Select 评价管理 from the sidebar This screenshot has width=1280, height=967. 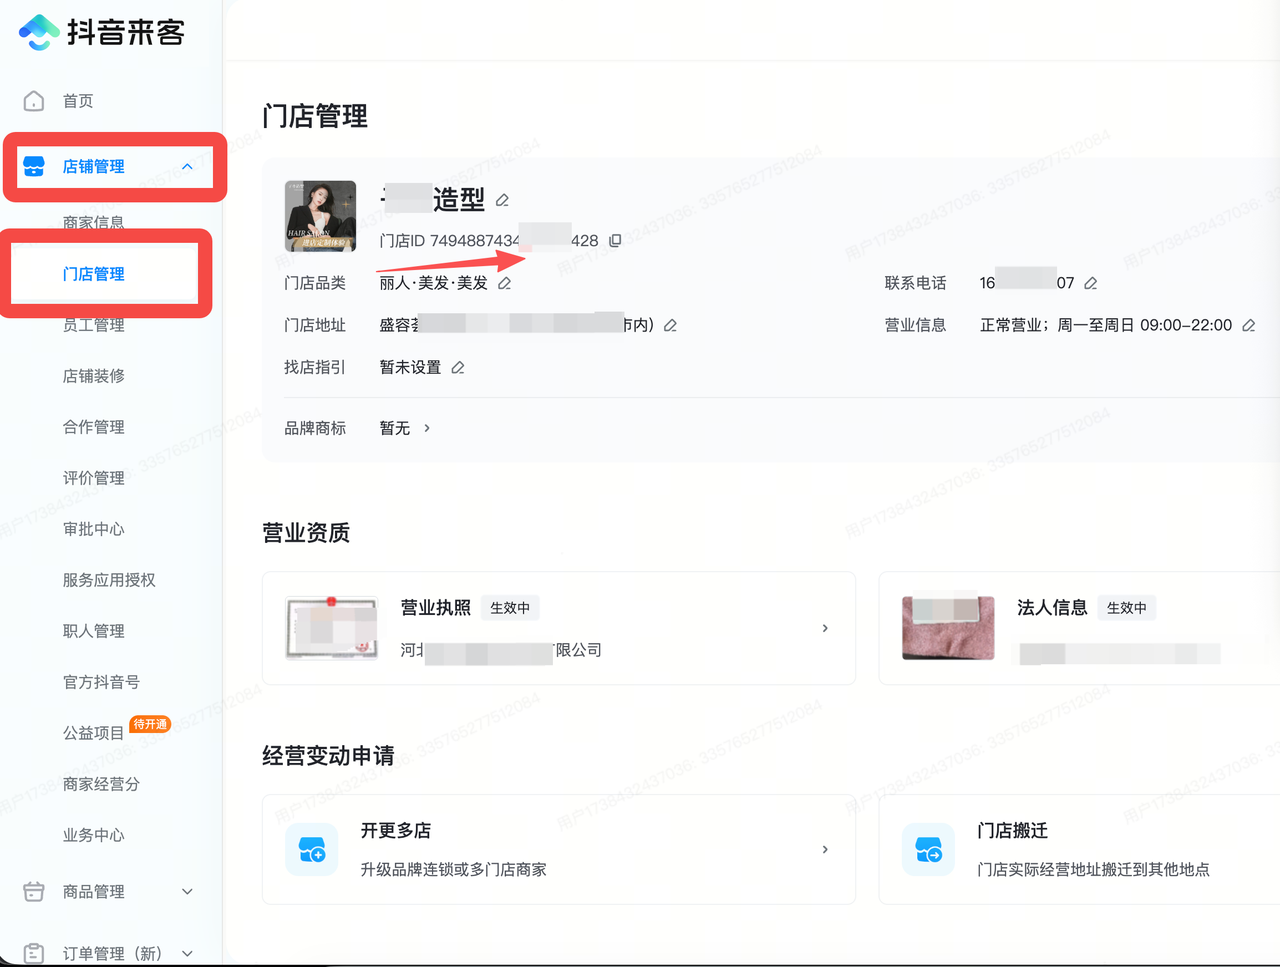(94, 478)
